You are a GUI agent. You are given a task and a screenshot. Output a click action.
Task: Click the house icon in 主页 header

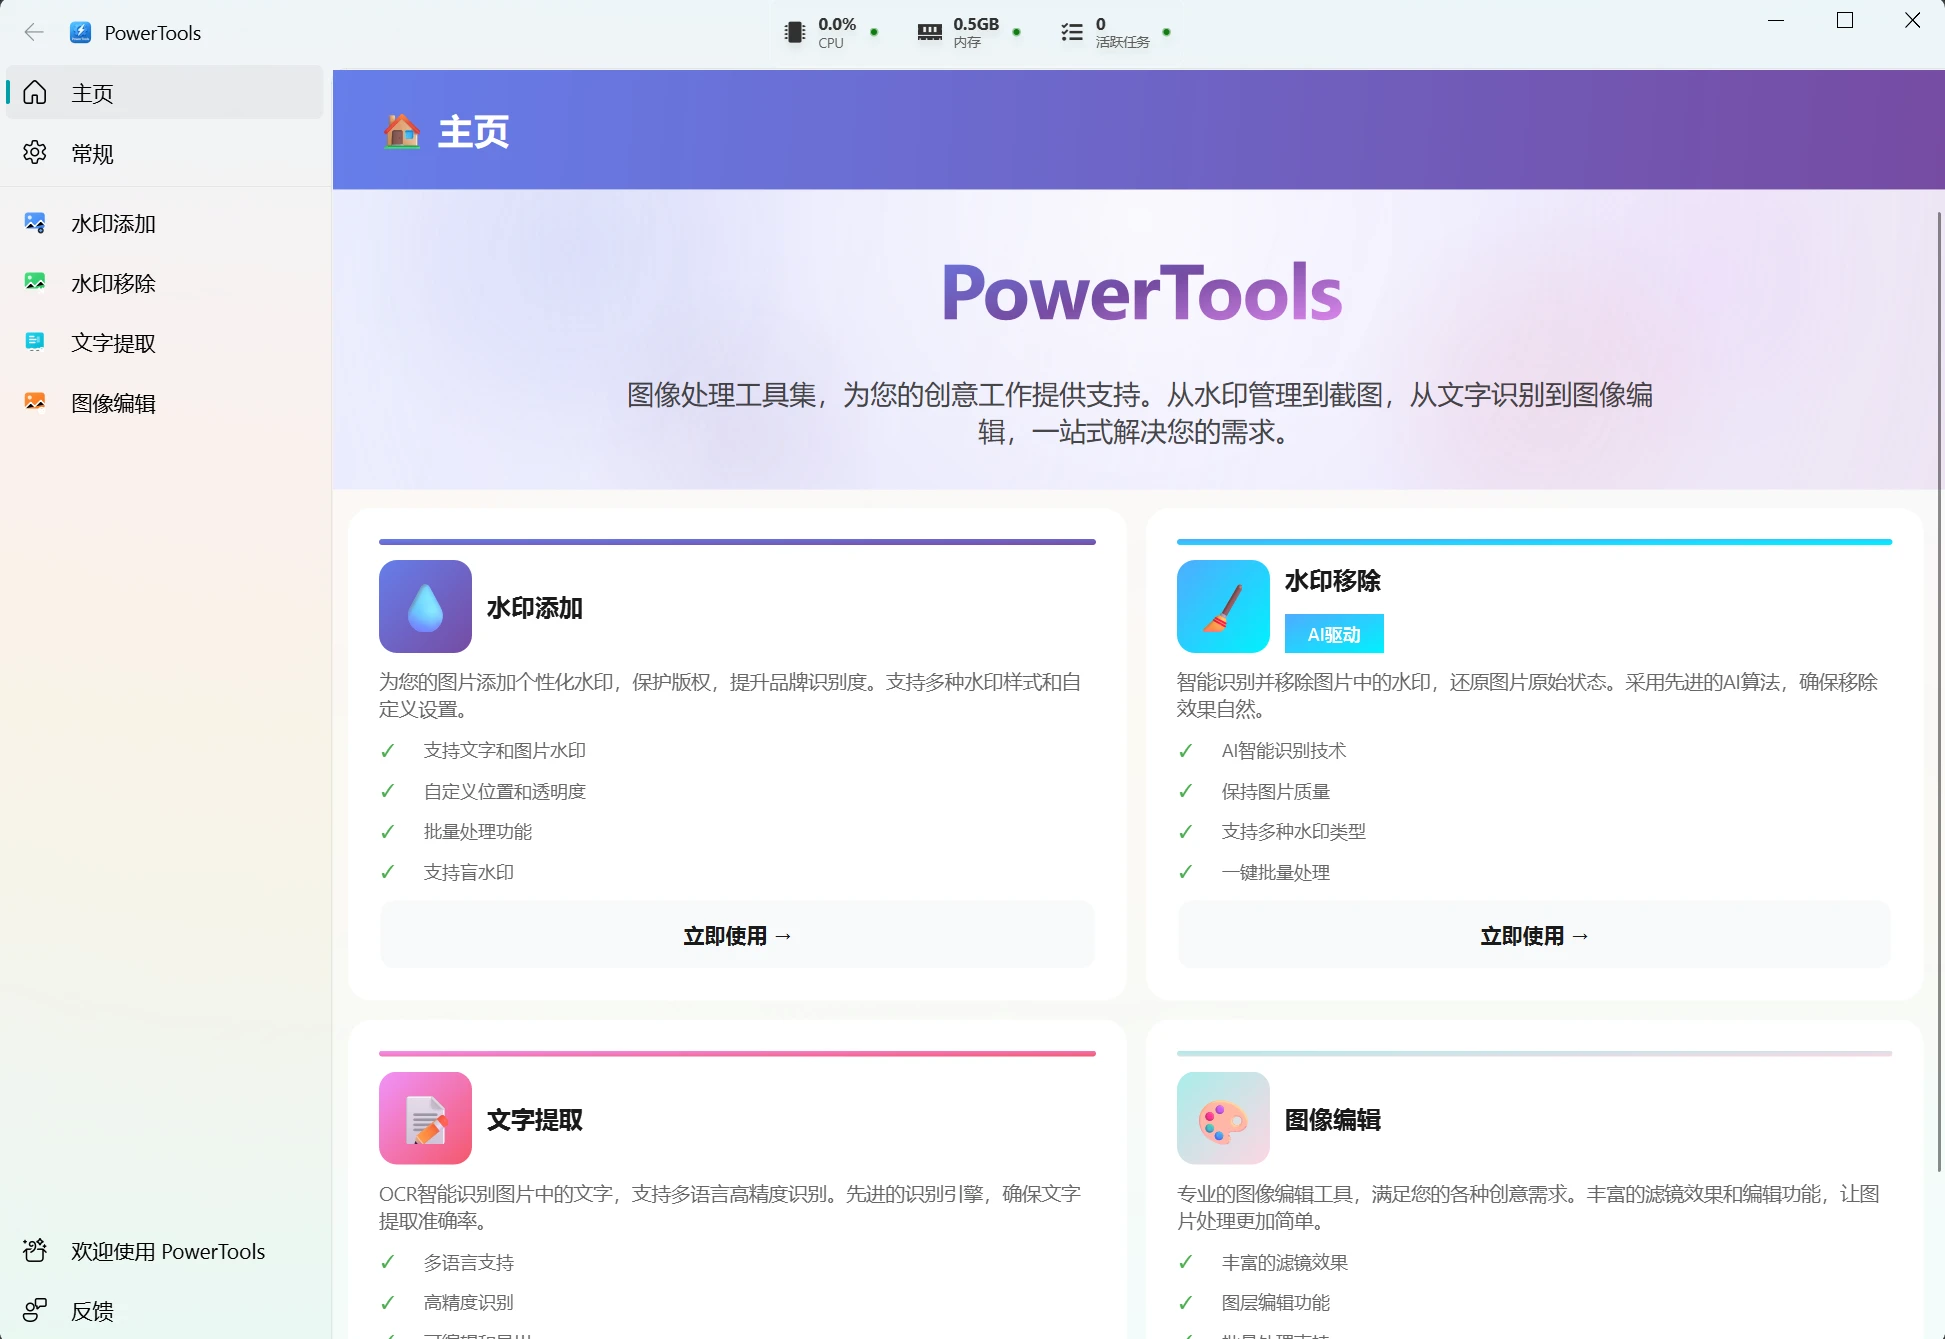[x=402, y=131]
